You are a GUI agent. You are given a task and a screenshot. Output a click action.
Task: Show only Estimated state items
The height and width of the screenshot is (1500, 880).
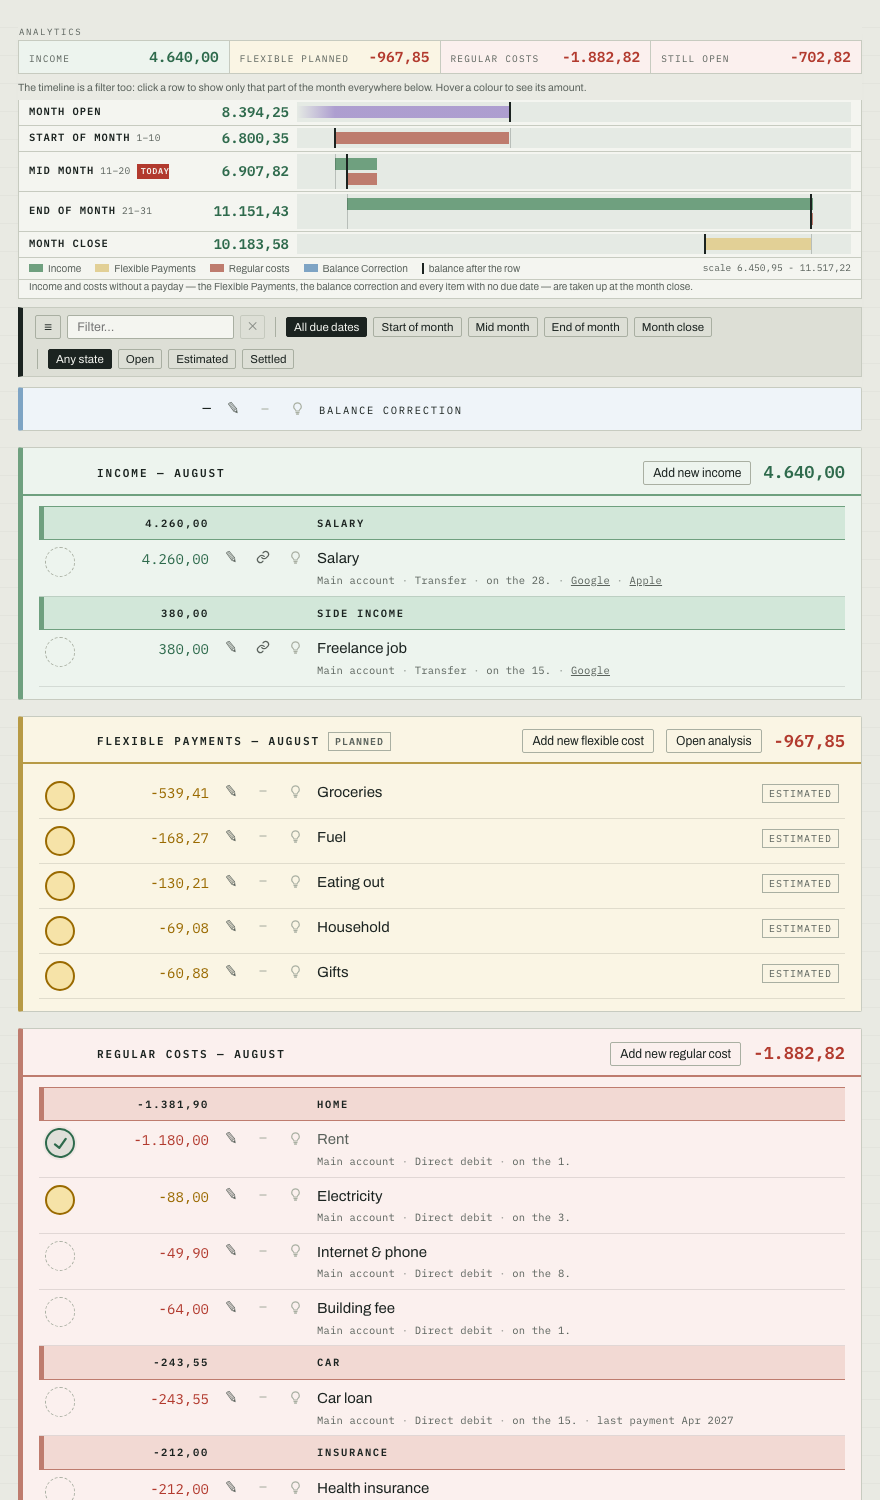pos(202,359)
